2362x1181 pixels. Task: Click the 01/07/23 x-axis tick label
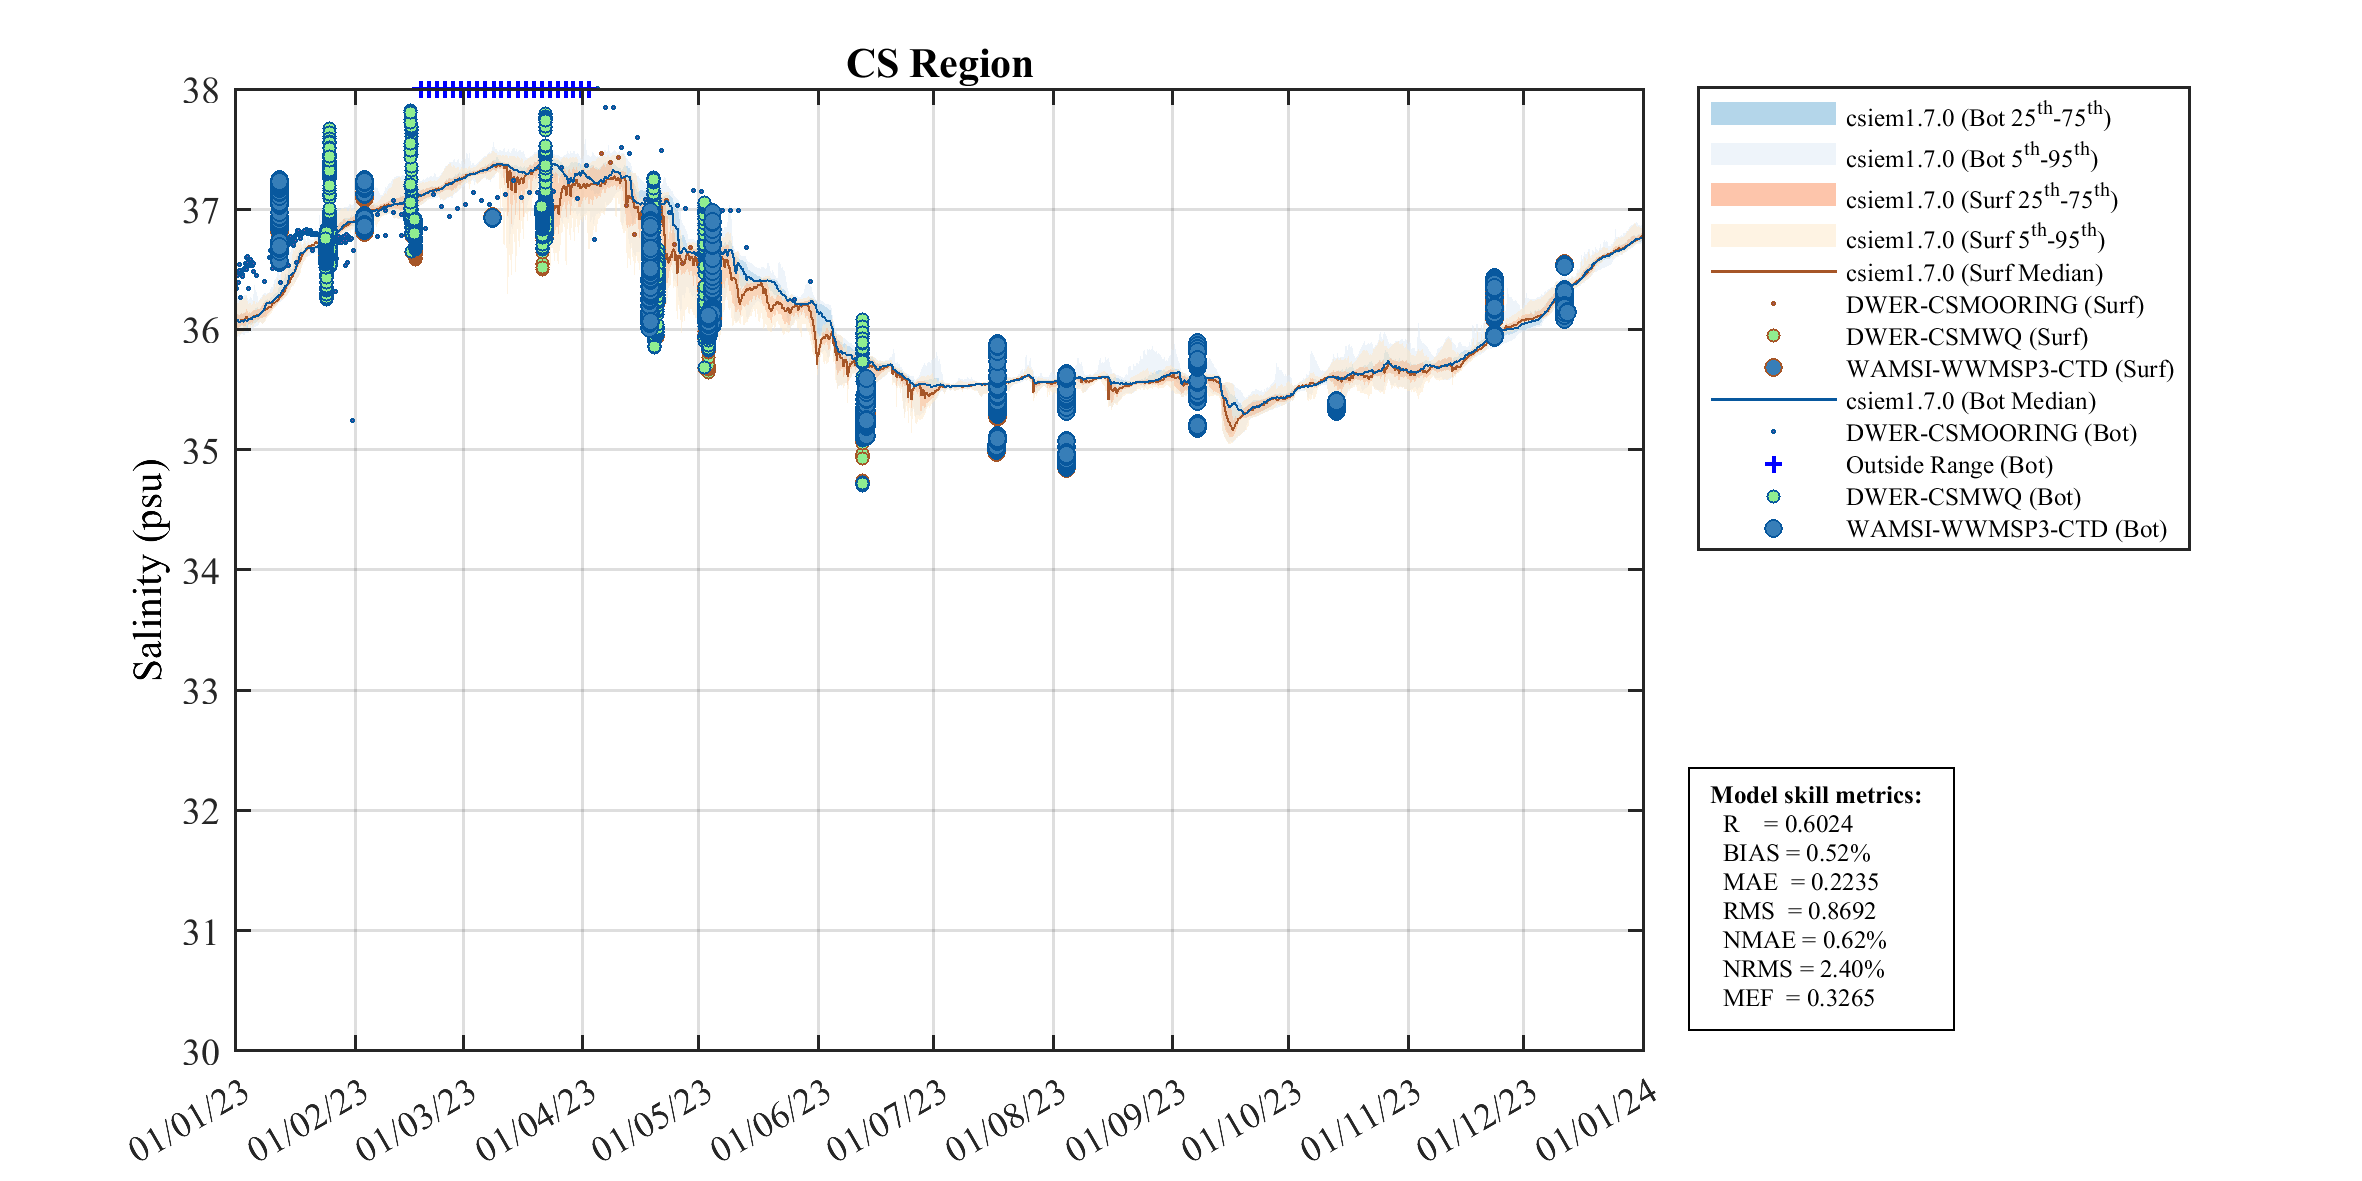[888, 1120]
